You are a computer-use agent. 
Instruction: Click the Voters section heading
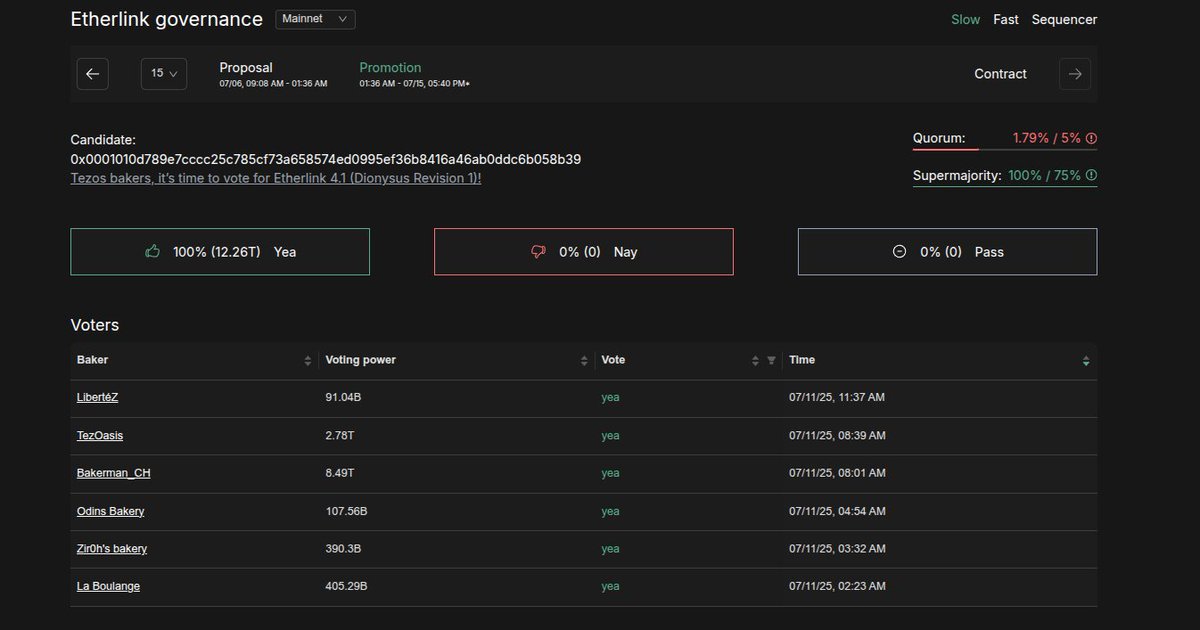point(95,325)
